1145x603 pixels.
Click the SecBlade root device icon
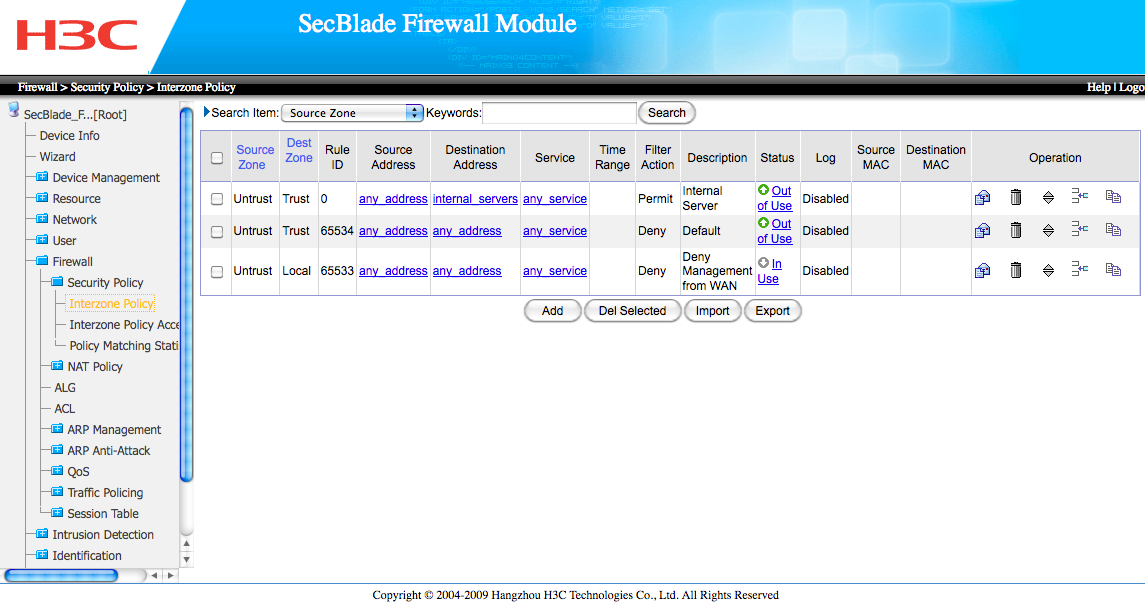click(13, 110)
